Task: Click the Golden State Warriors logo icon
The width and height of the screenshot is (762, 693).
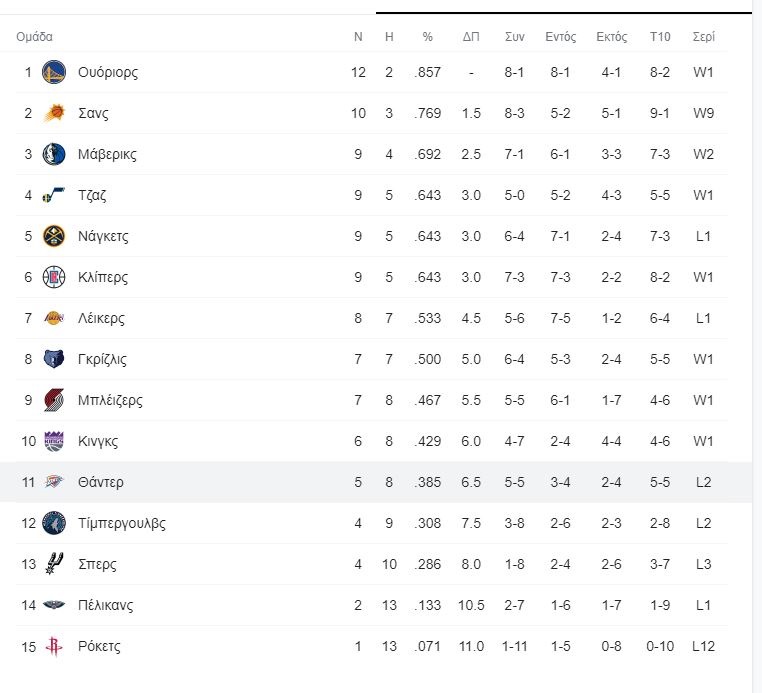Action: coord(53,72)
